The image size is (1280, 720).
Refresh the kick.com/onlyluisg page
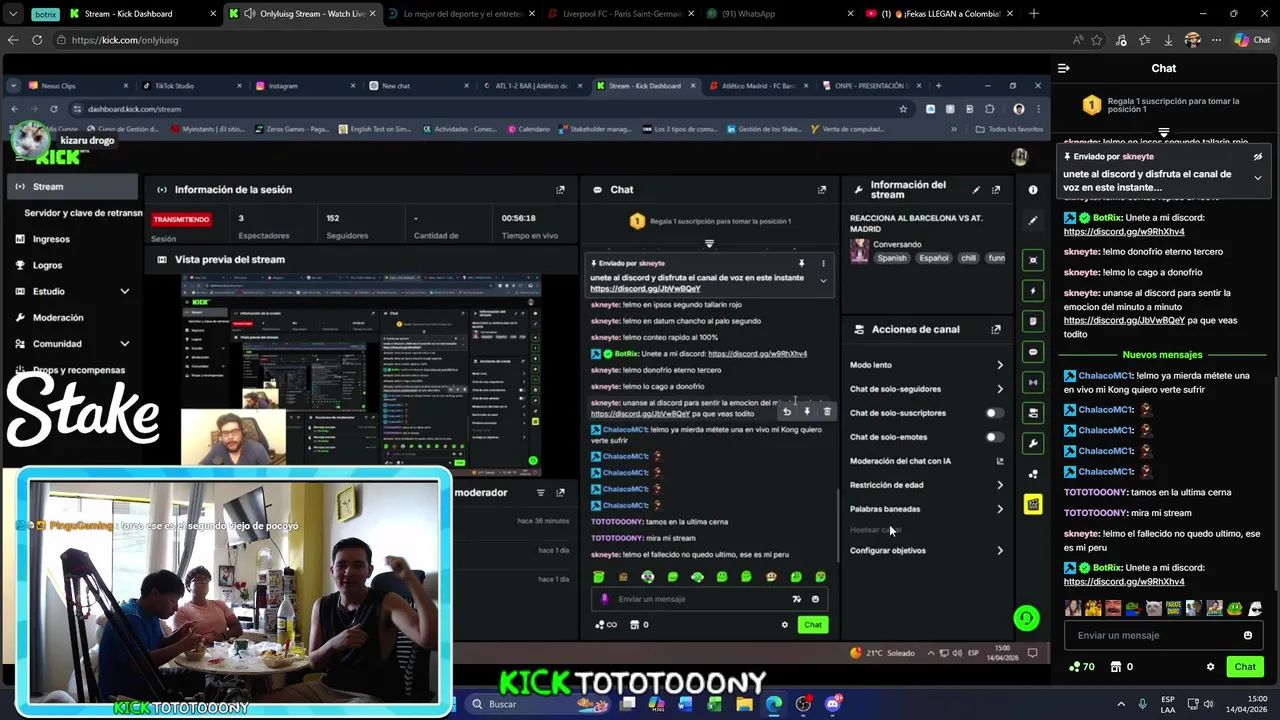(37, 40)
